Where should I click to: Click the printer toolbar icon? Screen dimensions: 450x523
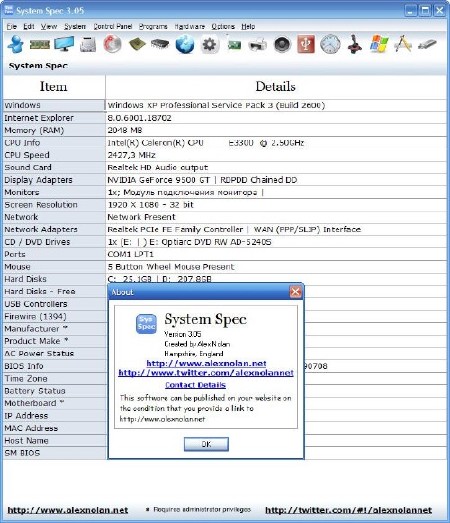pos(258,44)
